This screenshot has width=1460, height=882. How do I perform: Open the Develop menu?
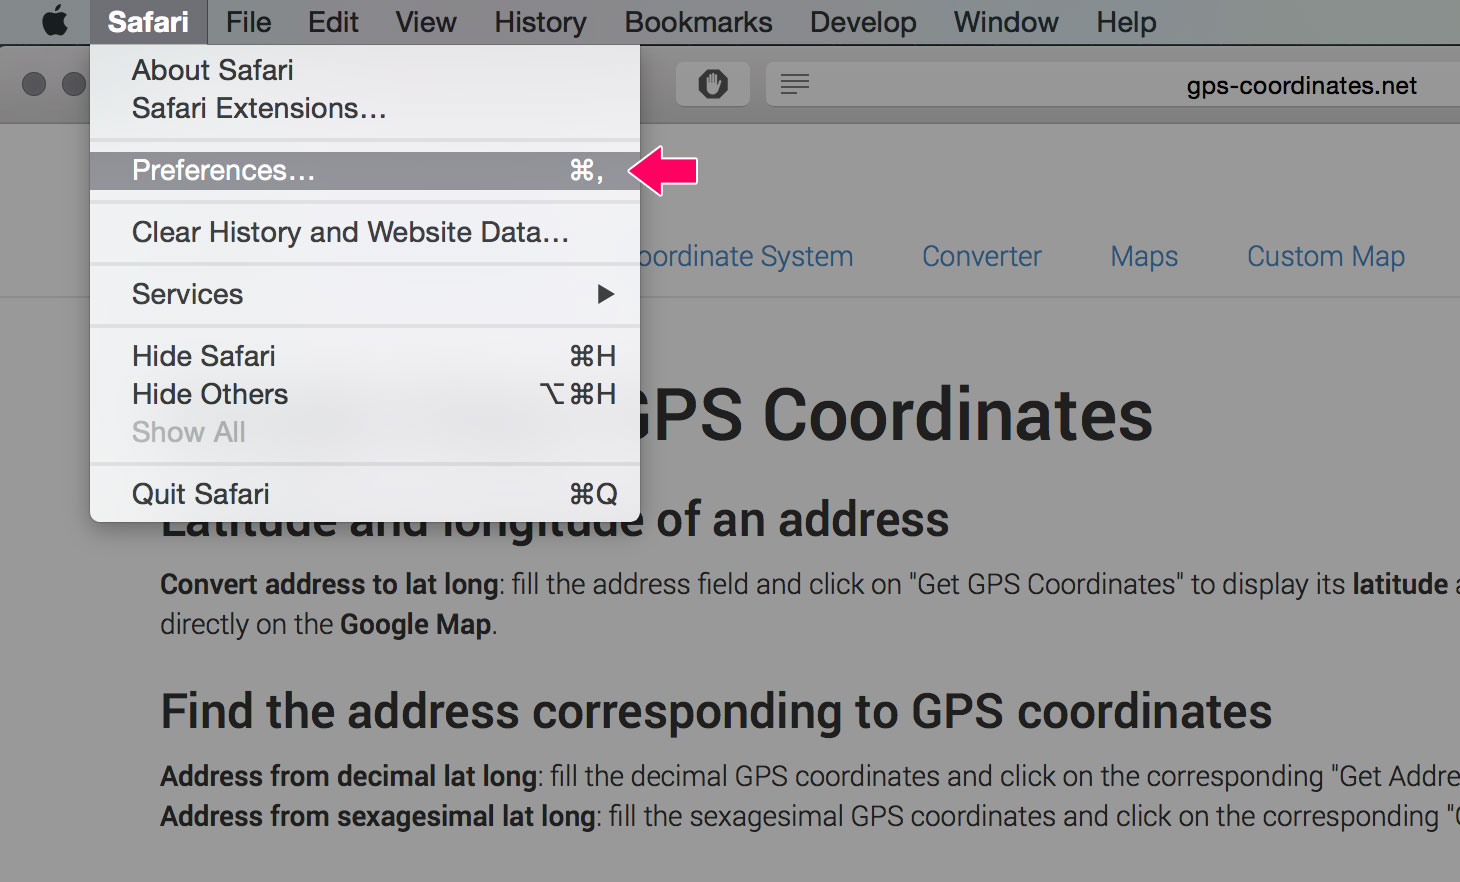tap(863, 22)
